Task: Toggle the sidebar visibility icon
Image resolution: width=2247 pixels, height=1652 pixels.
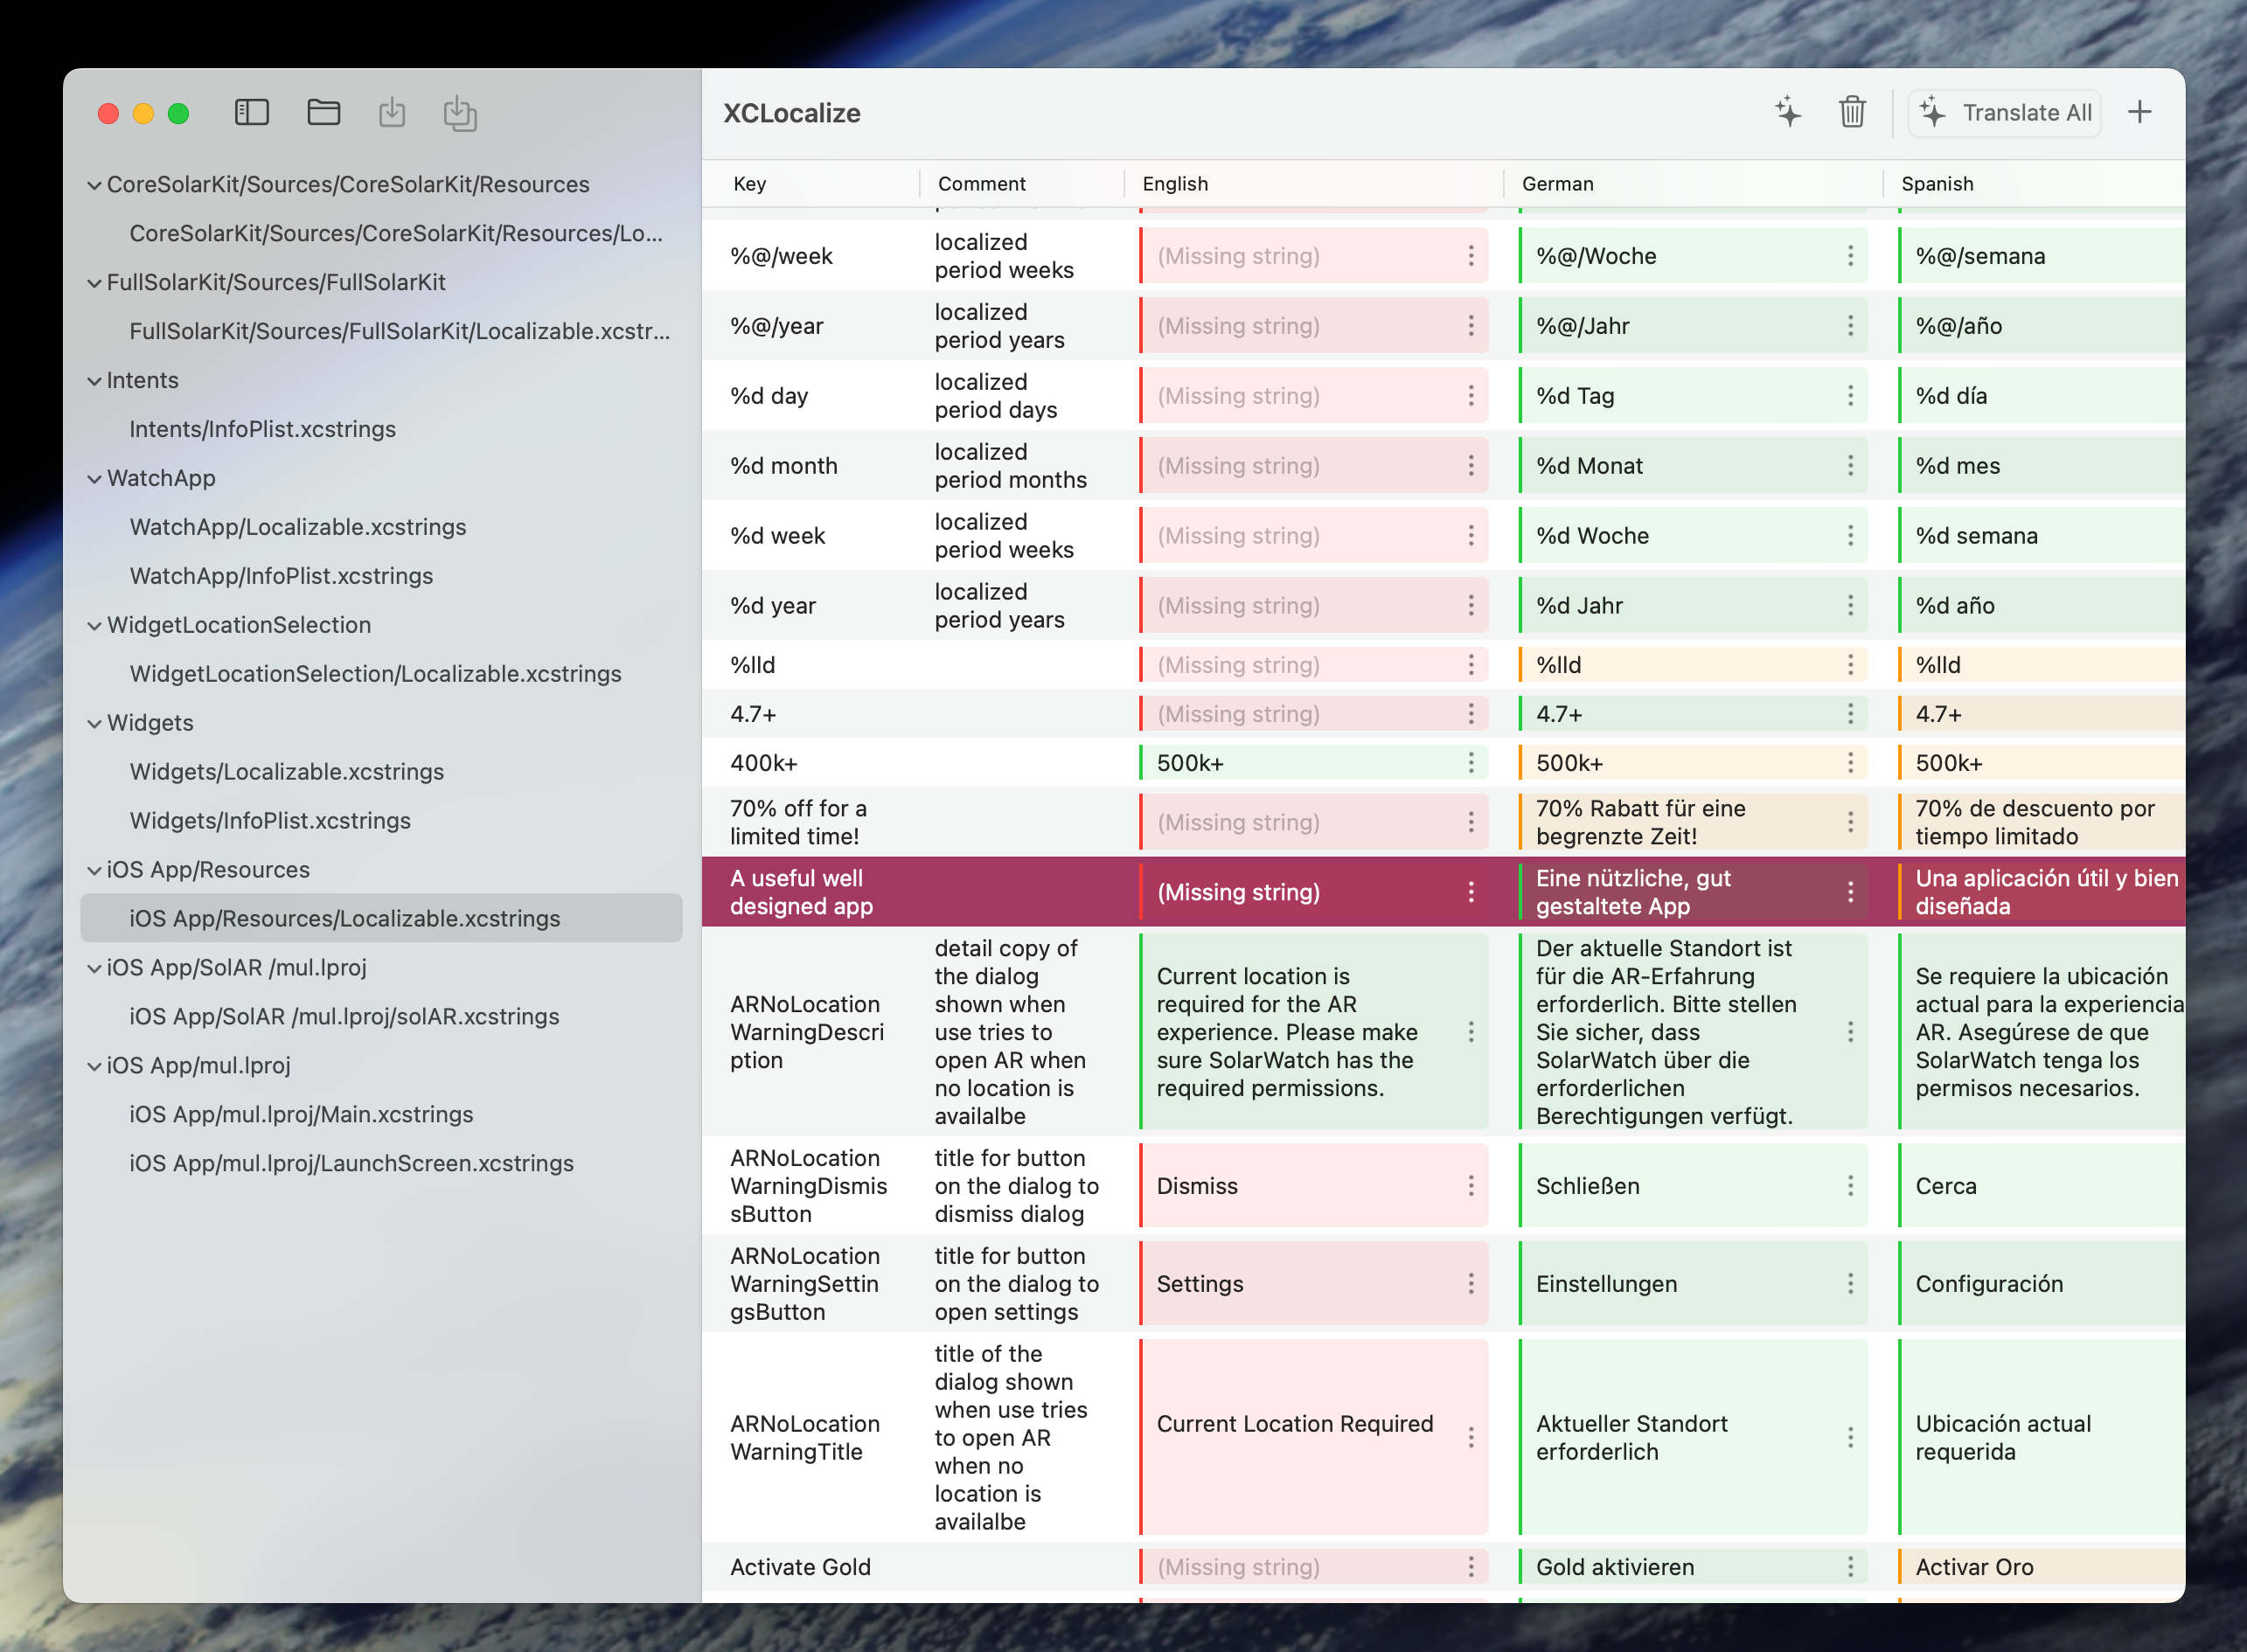Action: pyautogui.click(x=251, y=112)
